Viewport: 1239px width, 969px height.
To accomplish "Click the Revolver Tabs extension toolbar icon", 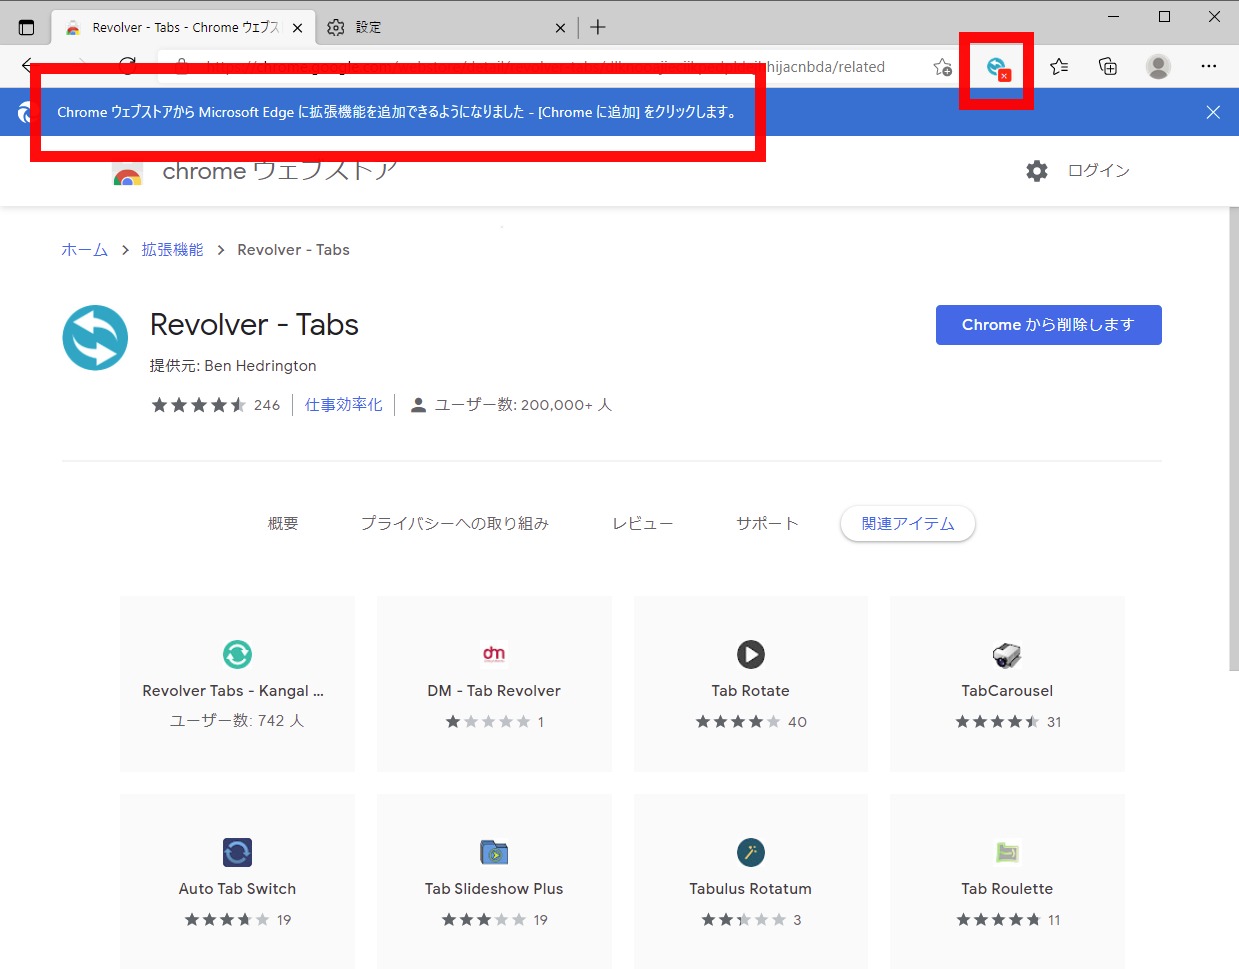I will tap(996, 68).
